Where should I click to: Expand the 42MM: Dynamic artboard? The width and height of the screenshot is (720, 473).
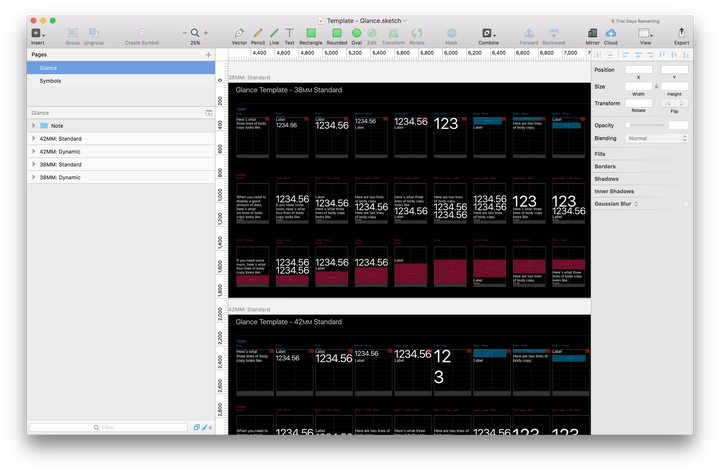[x=34, y=151]
